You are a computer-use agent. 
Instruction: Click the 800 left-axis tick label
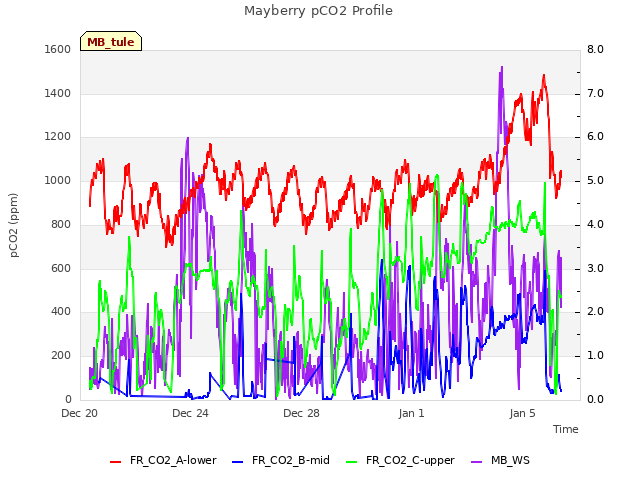(61, 224)
